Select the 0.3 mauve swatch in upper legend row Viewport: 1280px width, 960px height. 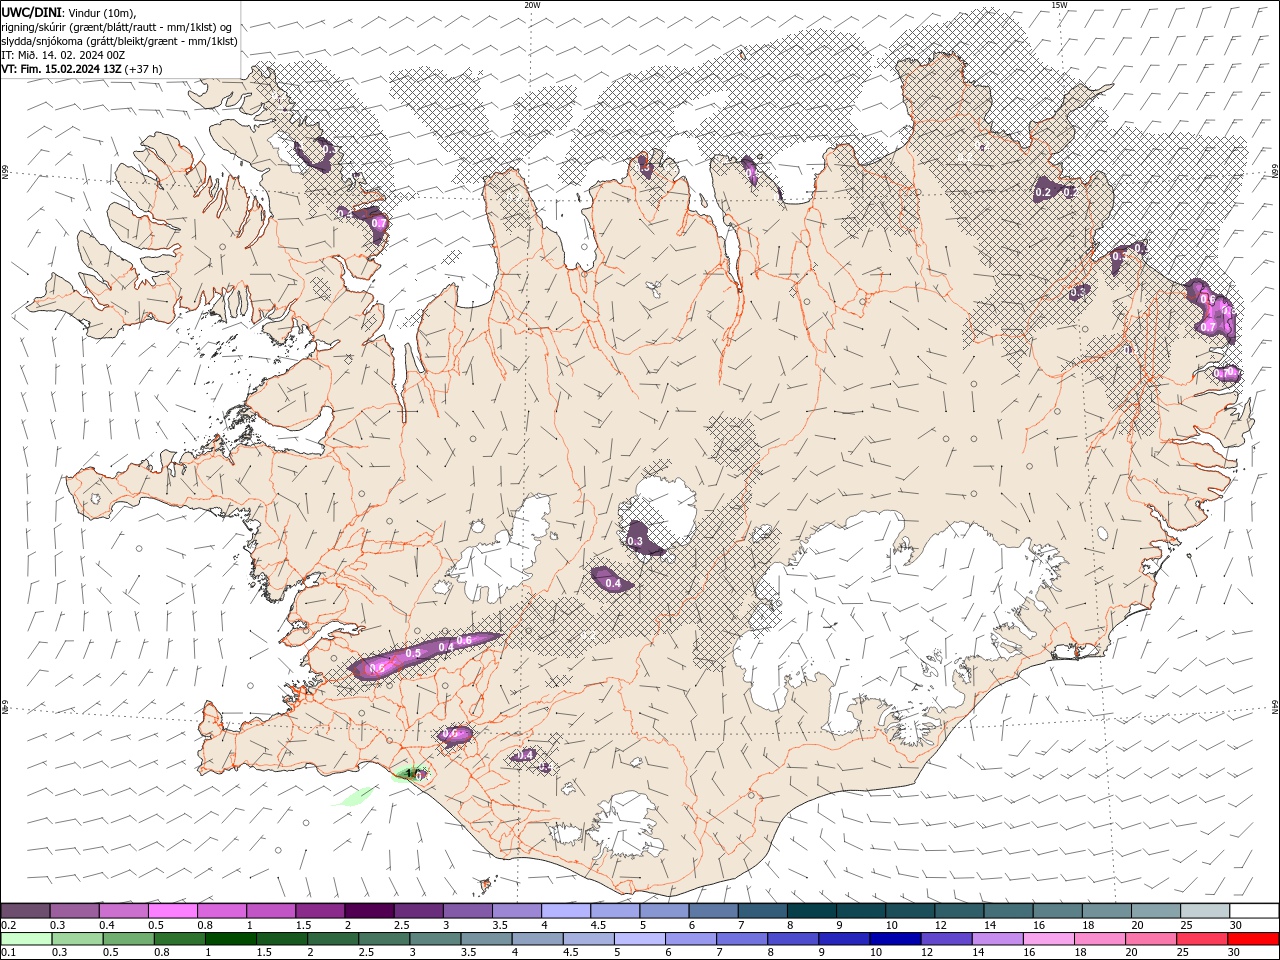(74, 911)
